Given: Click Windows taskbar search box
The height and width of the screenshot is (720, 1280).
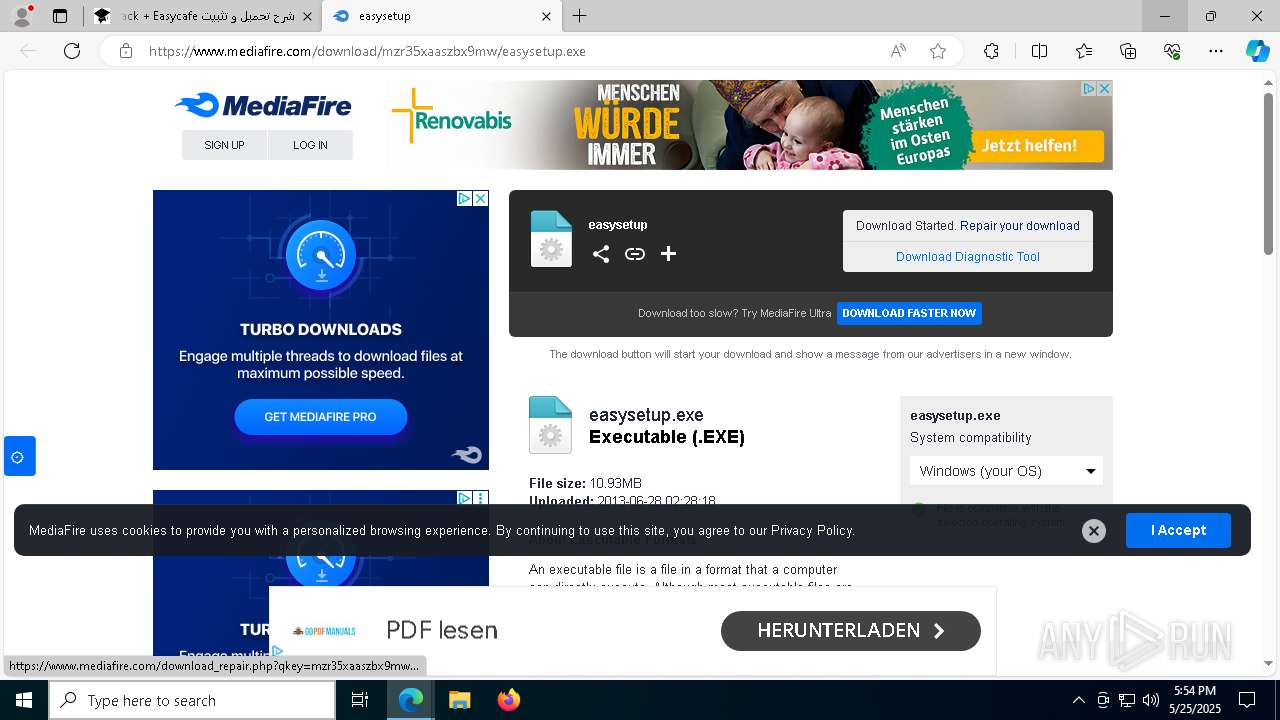Looking at the screenshot, I should [192, 700].
